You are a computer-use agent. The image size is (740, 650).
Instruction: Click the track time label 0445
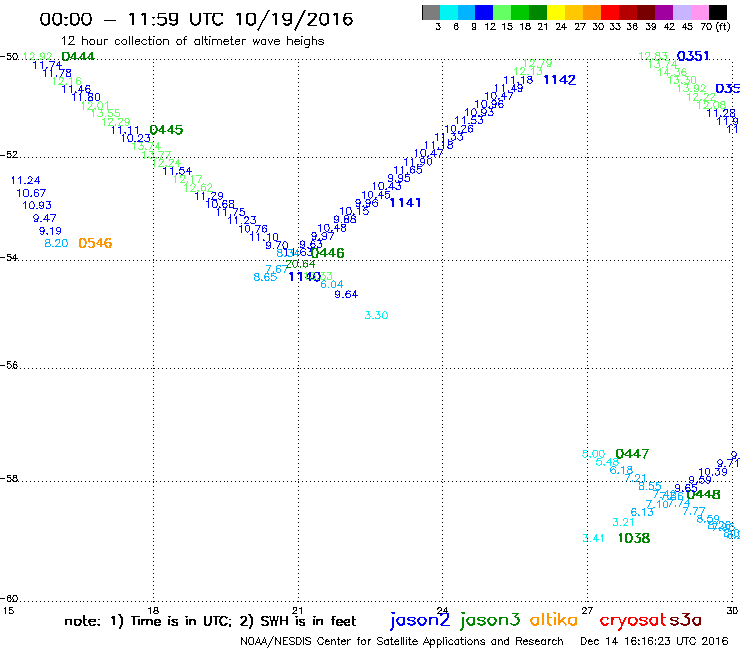[166, 130]
